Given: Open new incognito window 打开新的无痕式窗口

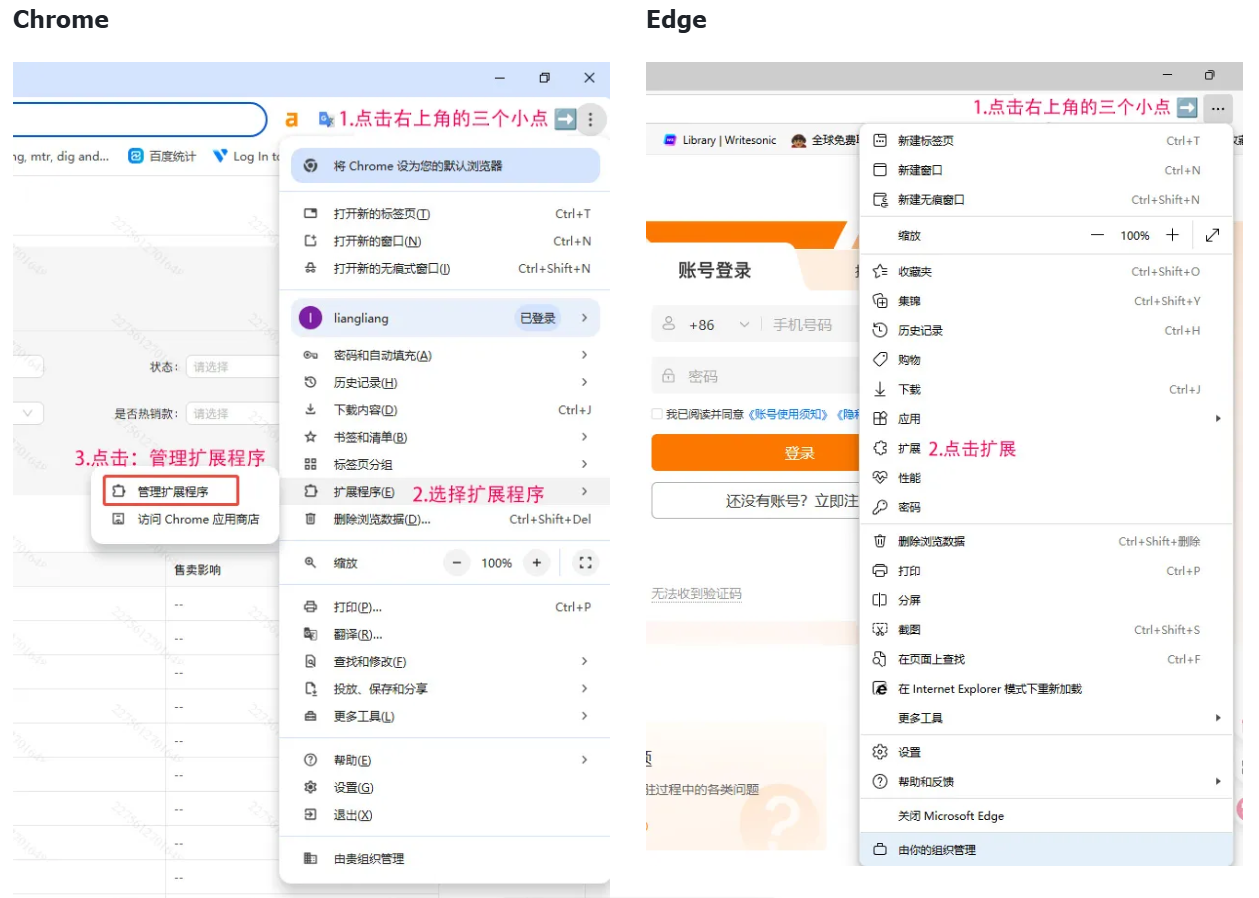Looking at the screenshot, I should click(x=445, y=268).
